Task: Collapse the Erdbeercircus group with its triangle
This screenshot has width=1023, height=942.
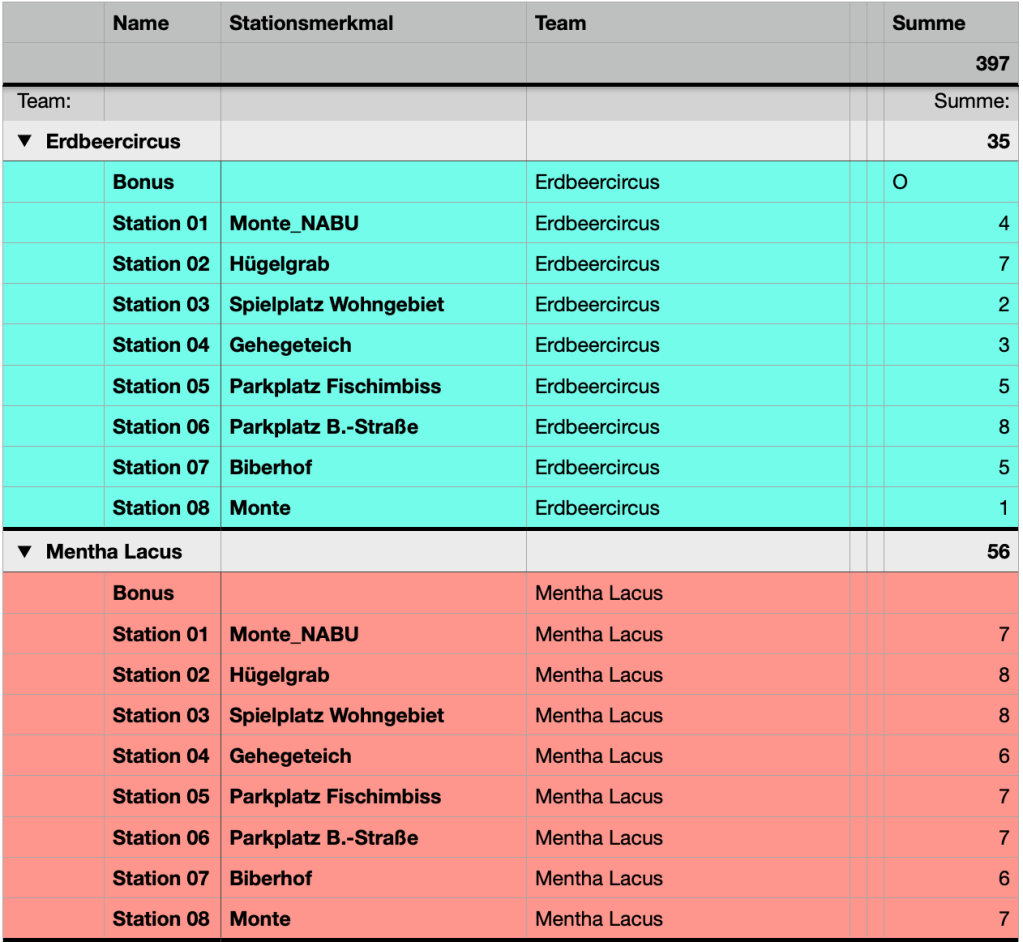Action: 25,142
